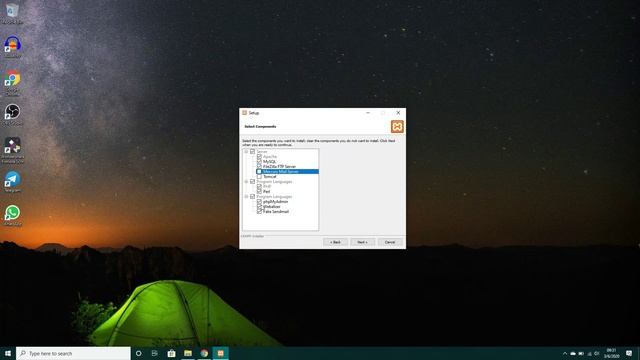Check the Tomcat checkbox
This screenshot has width=640, height=360.
click(x=259, y=177)
